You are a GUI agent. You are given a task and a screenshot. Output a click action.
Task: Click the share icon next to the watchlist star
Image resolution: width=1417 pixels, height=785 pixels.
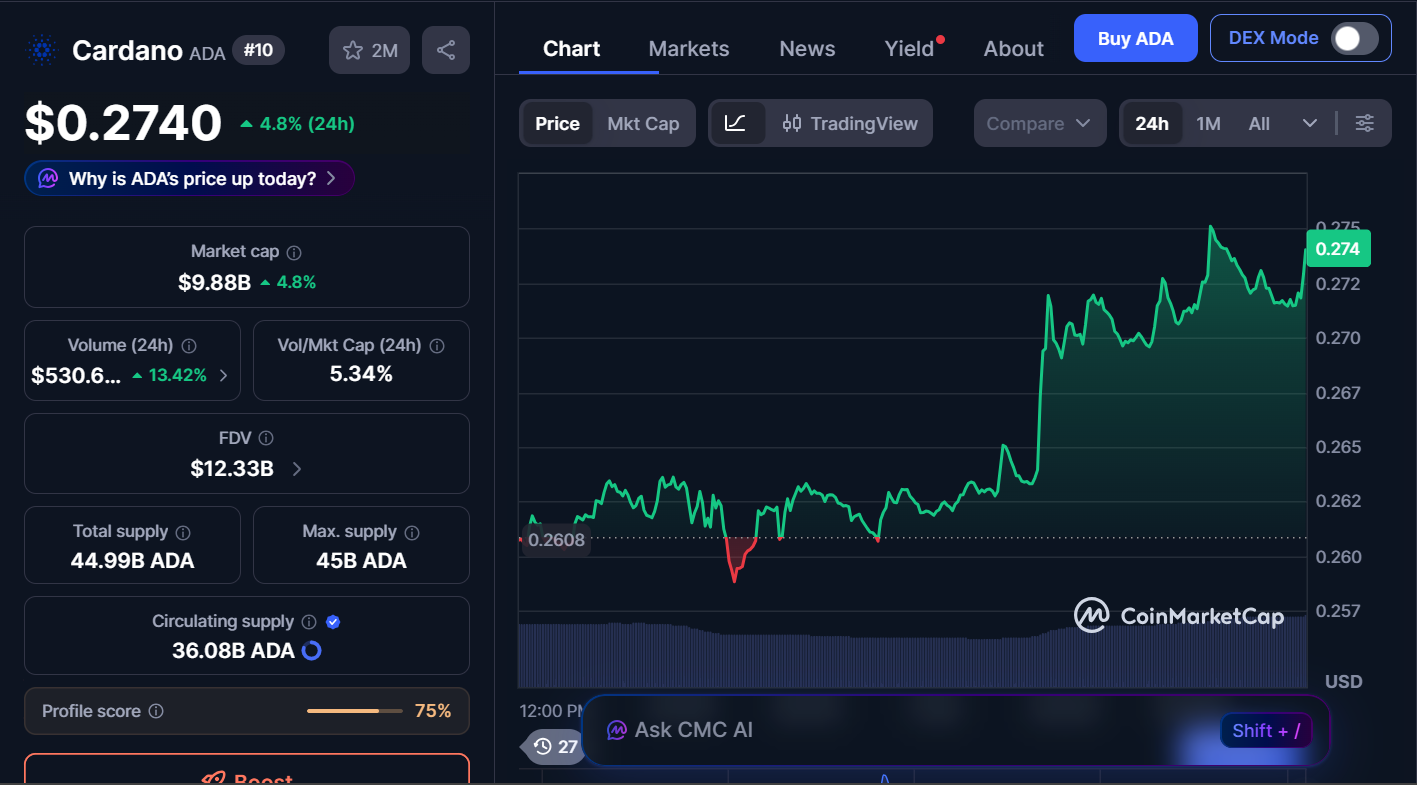[445, 49]
